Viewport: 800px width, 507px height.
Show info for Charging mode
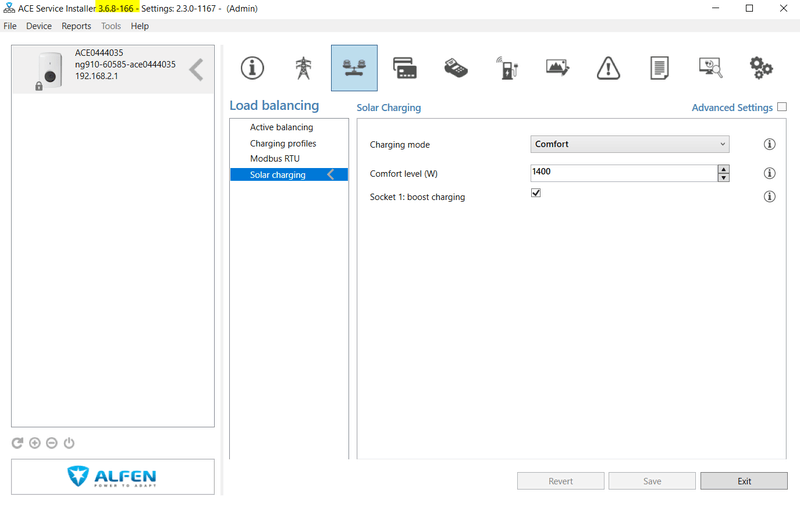pyautogui.click(x=769, y=144)
